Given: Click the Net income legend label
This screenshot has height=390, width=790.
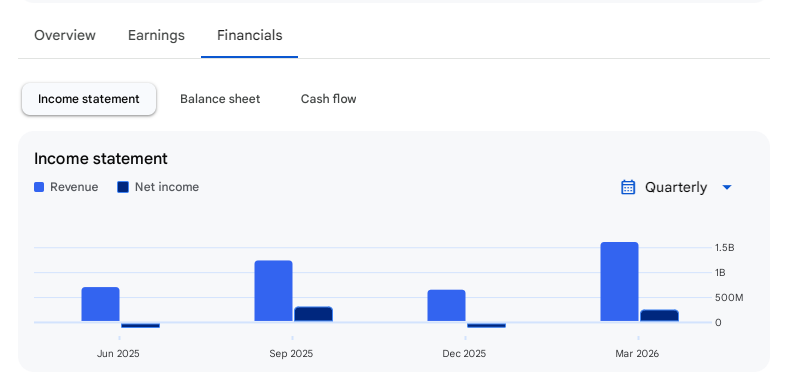Looking at the screenshot, I should tap(167, 187).
